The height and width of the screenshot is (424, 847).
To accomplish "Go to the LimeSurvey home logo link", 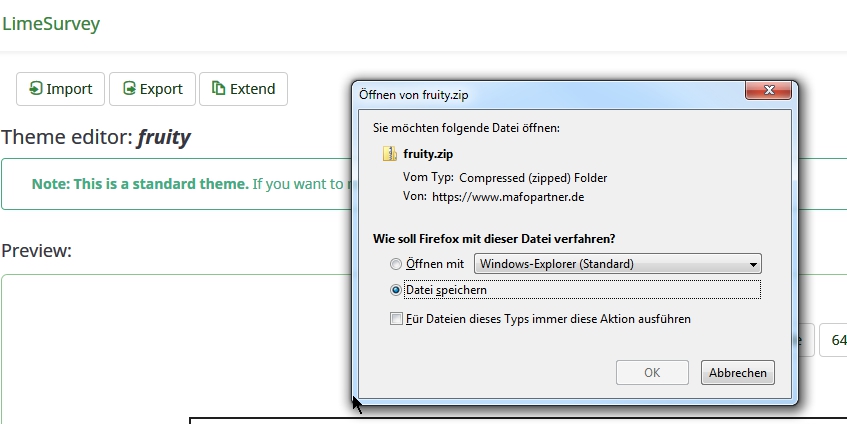I will [x=51, y=24].
